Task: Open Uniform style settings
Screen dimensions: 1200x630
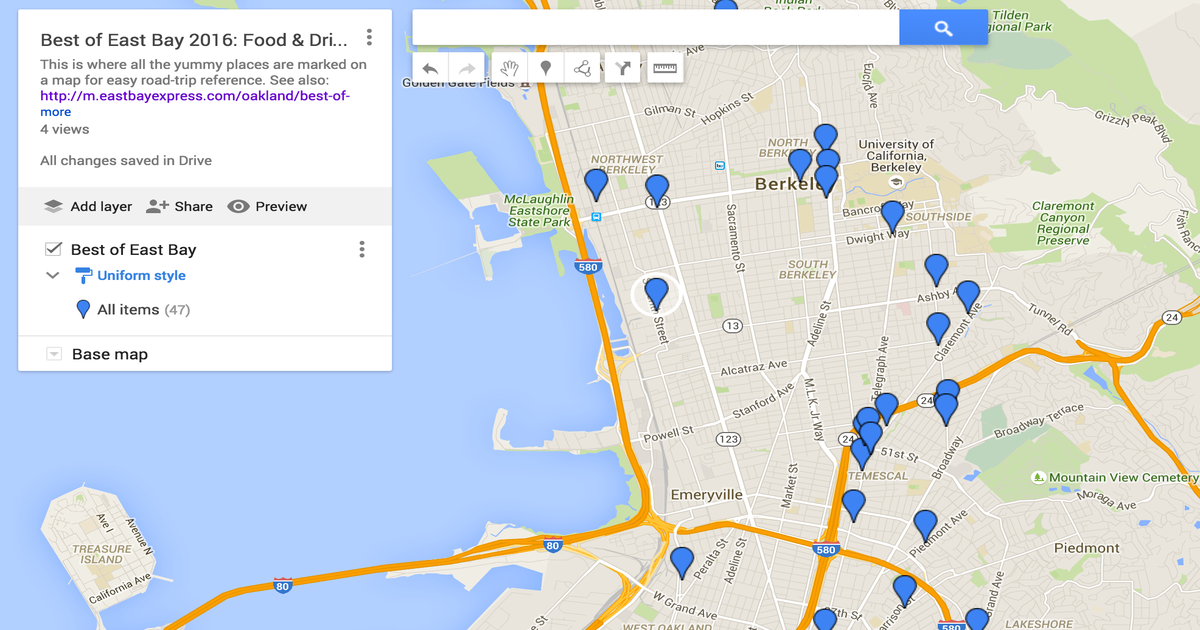Action: click(x=141, y=276)
